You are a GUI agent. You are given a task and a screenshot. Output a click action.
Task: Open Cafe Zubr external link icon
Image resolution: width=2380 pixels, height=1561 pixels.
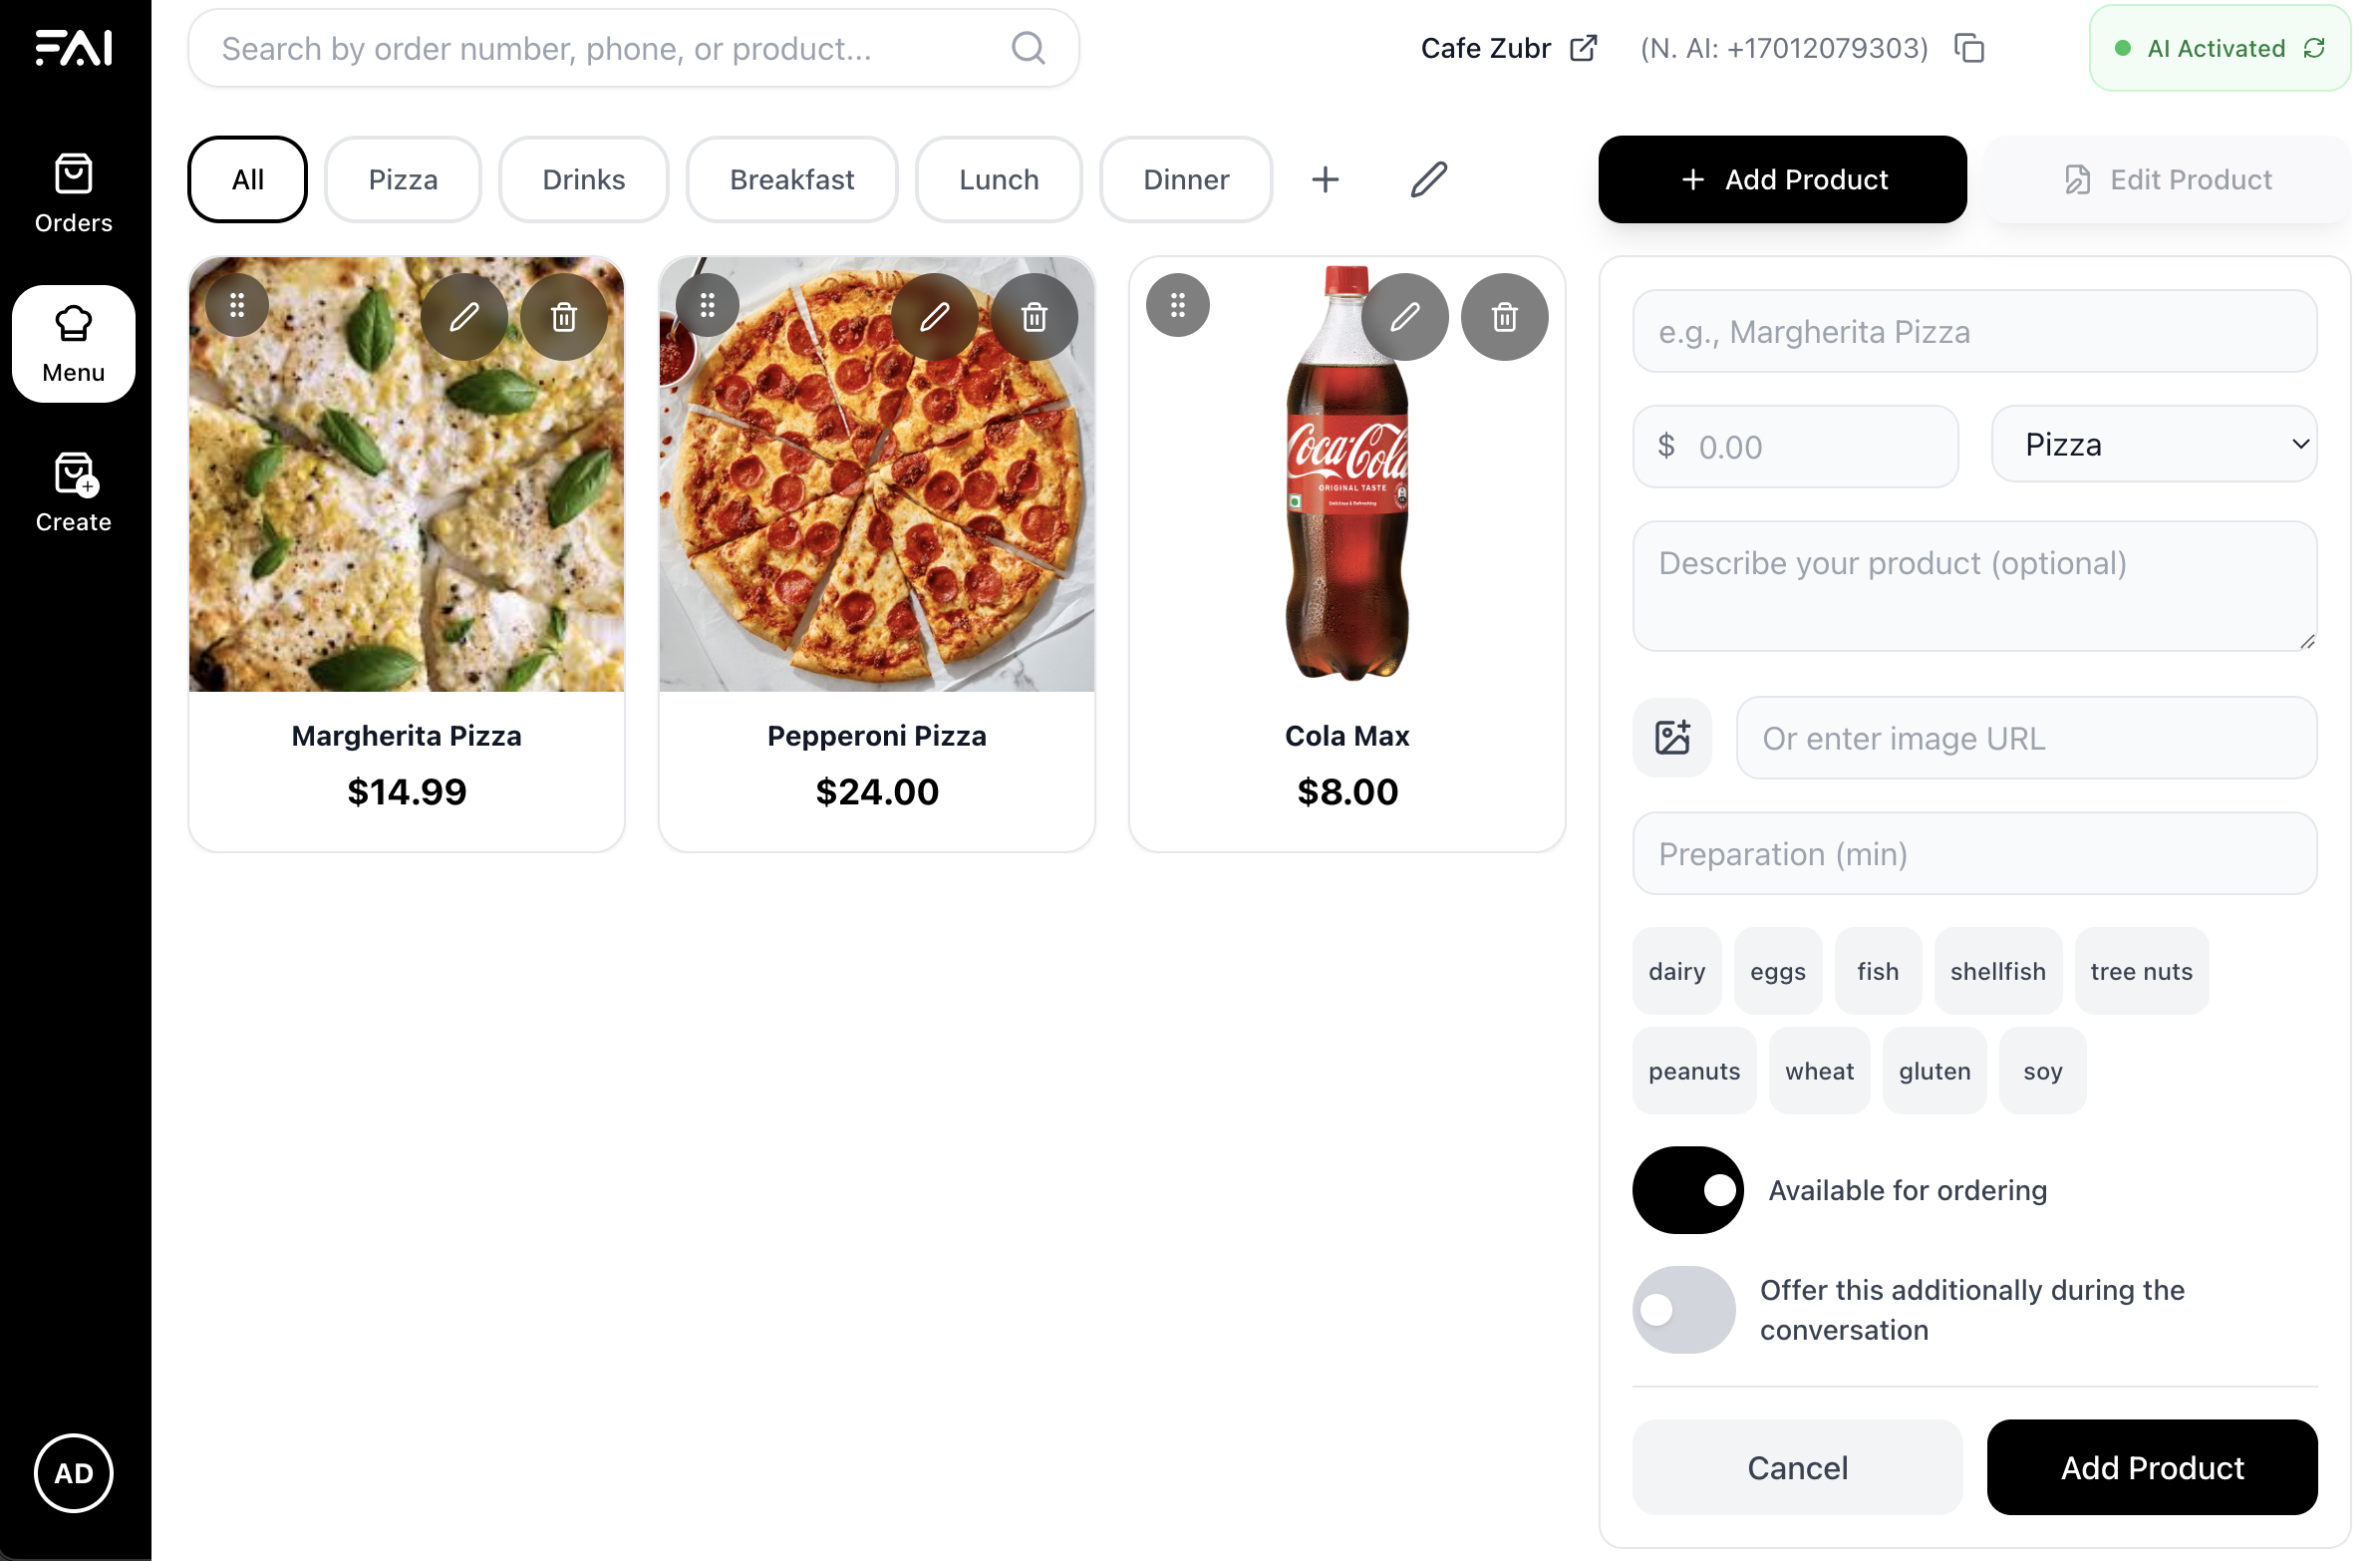coord(1583,48)
